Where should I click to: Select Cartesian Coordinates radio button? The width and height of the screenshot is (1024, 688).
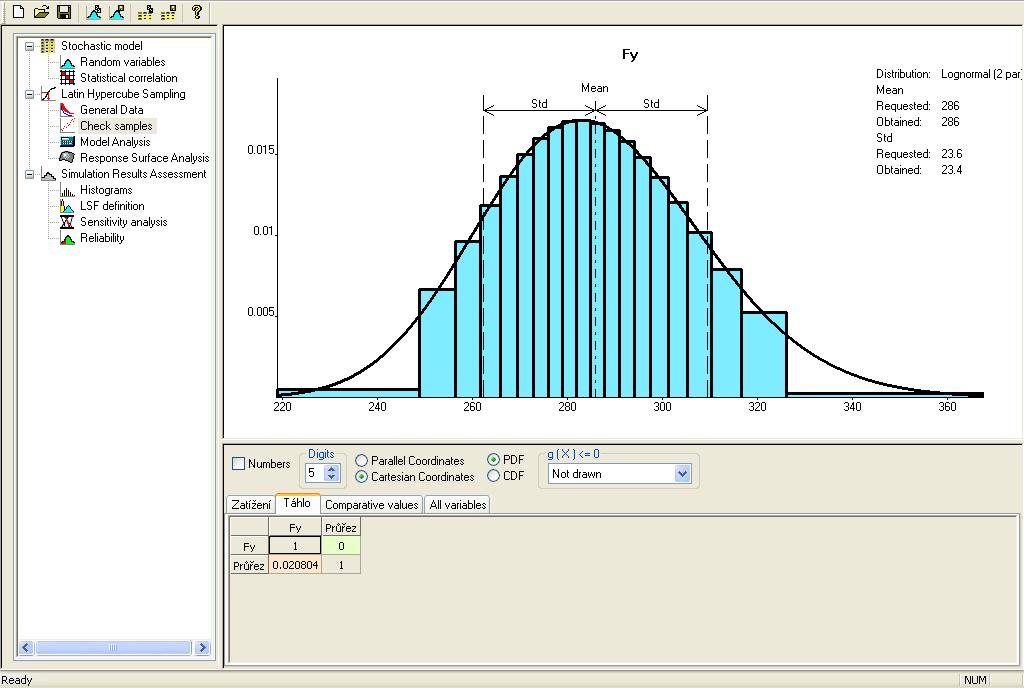[361, 477]
